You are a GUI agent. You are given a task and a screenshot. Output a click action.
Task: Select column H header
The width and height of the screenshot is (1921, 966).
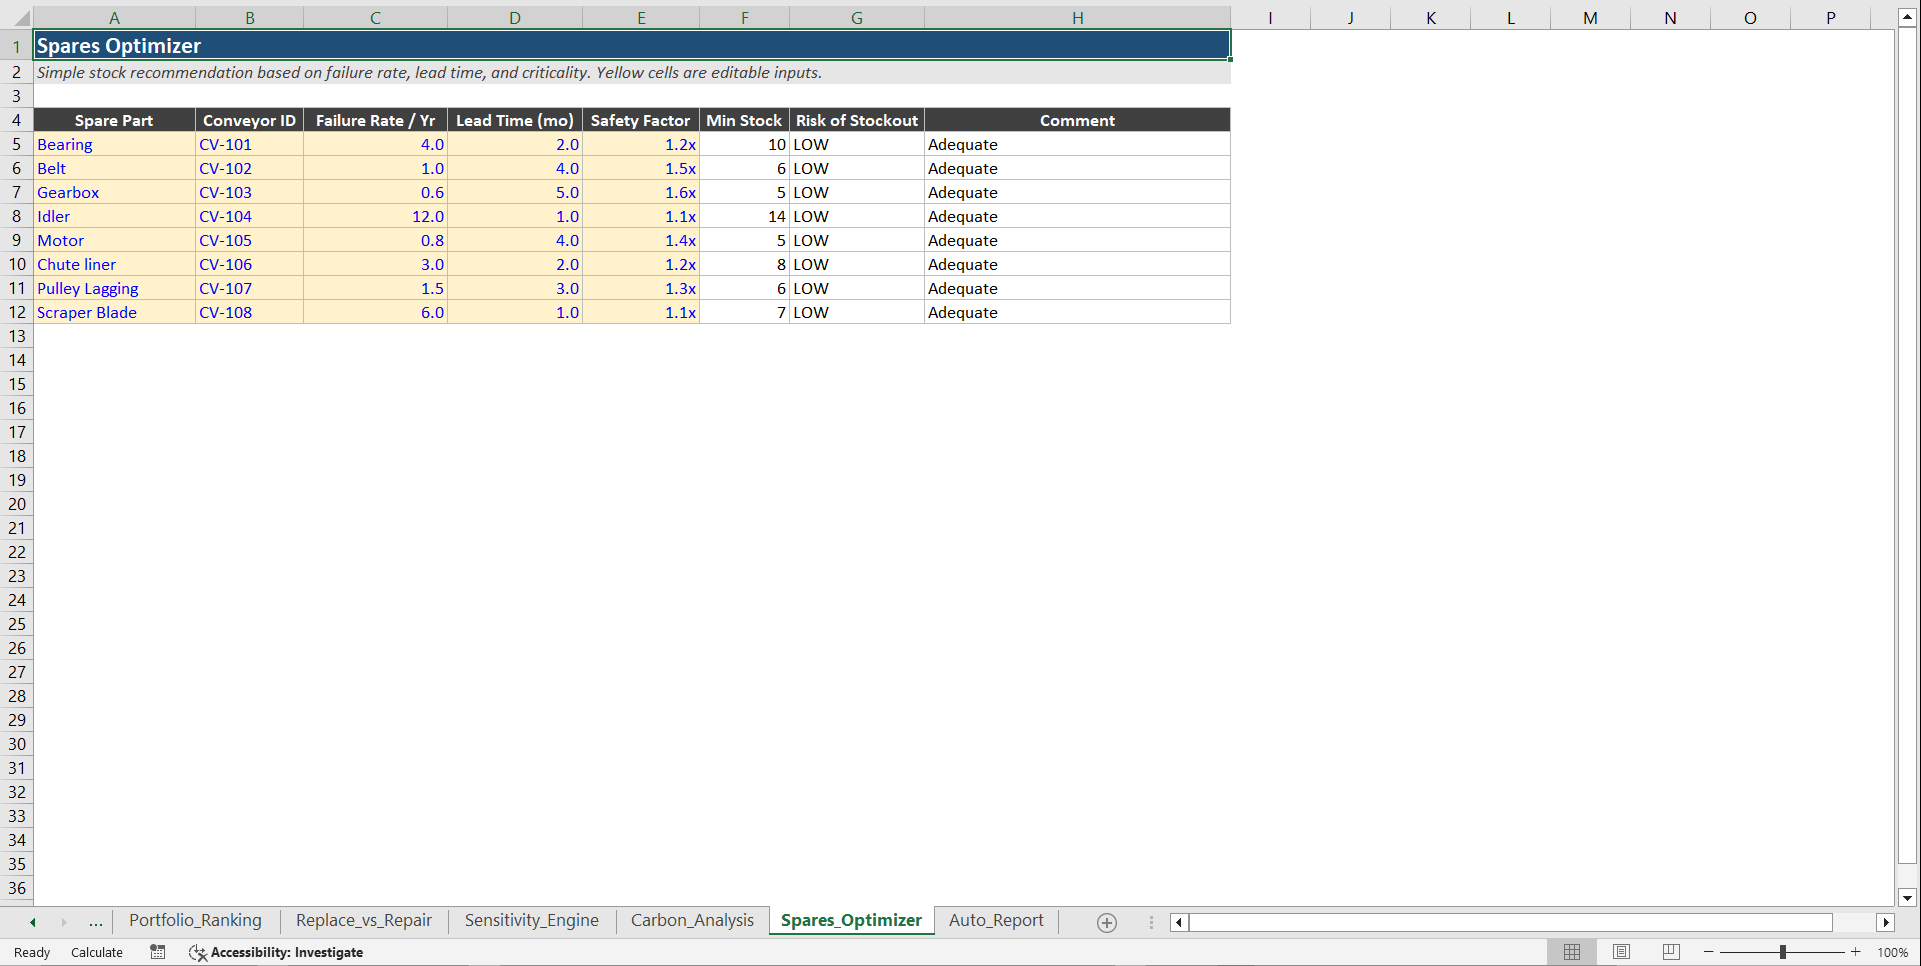point(1077,18)
